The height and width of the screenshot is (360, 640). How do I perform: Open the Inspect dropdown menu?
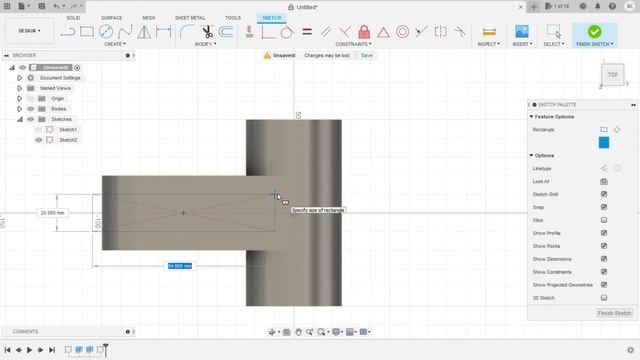(x=489, y=44)
